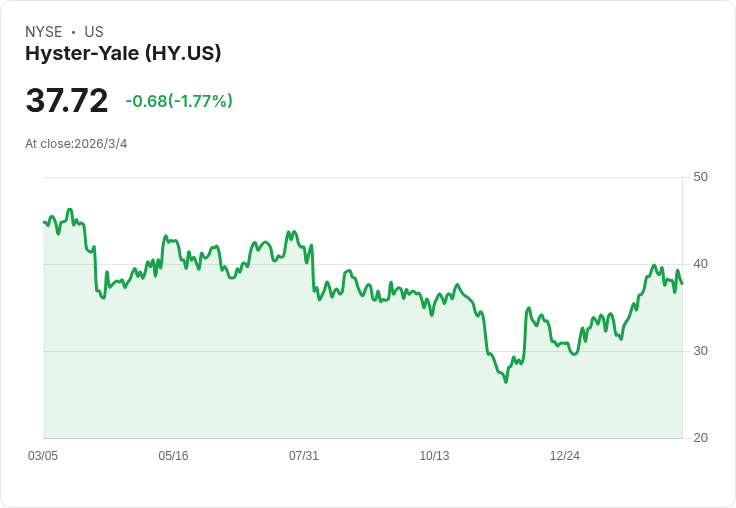Select the 07/31 date on x-axis
Viewport: 736px width, 508px height.
[x=304, y=456]
